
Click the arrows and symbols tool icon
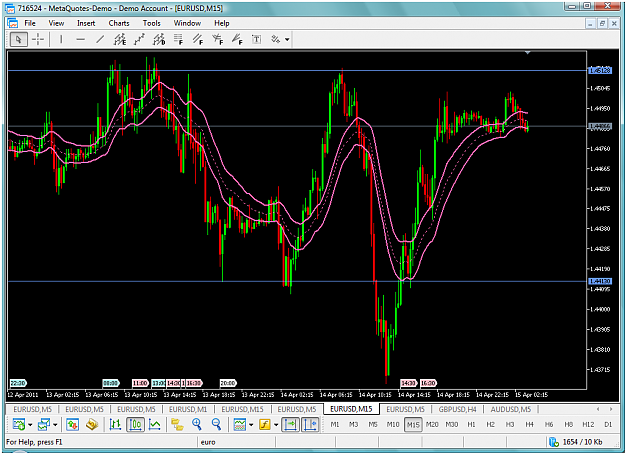click(x=275, y=39)
